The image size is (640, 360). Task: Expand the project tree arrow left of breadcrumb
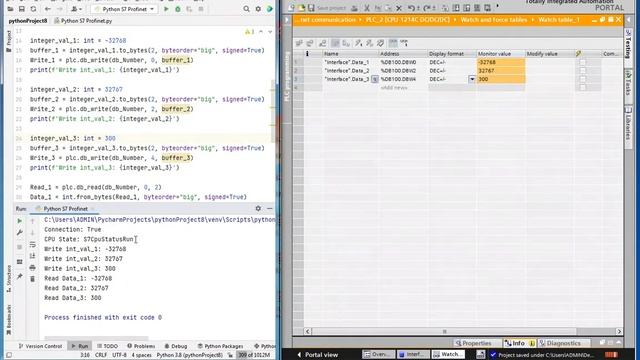(287, 20)
